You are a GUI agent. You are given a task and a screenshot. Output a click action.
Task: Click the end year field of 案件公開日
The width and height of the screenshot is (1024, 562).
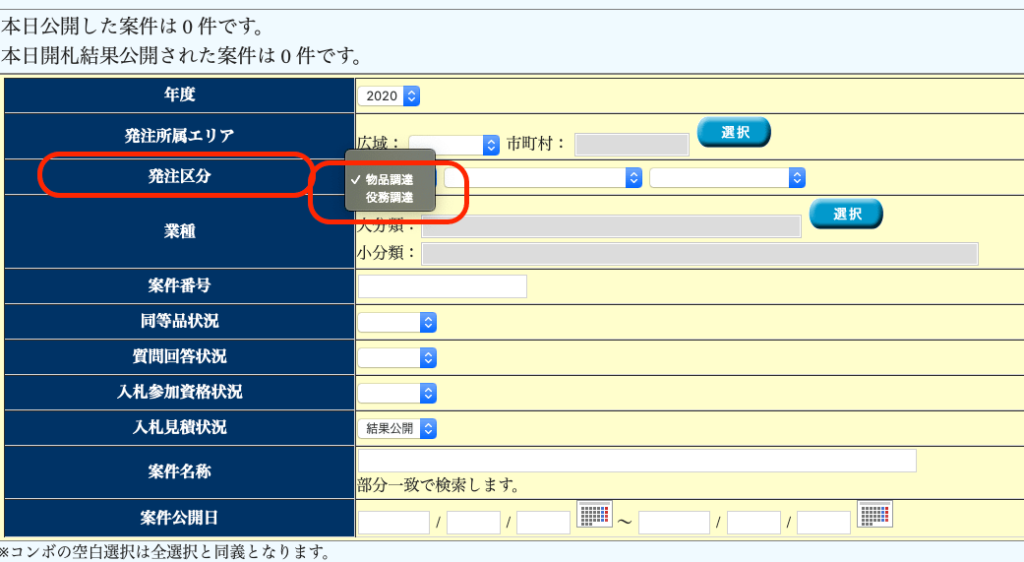click(x=674, y=522)
